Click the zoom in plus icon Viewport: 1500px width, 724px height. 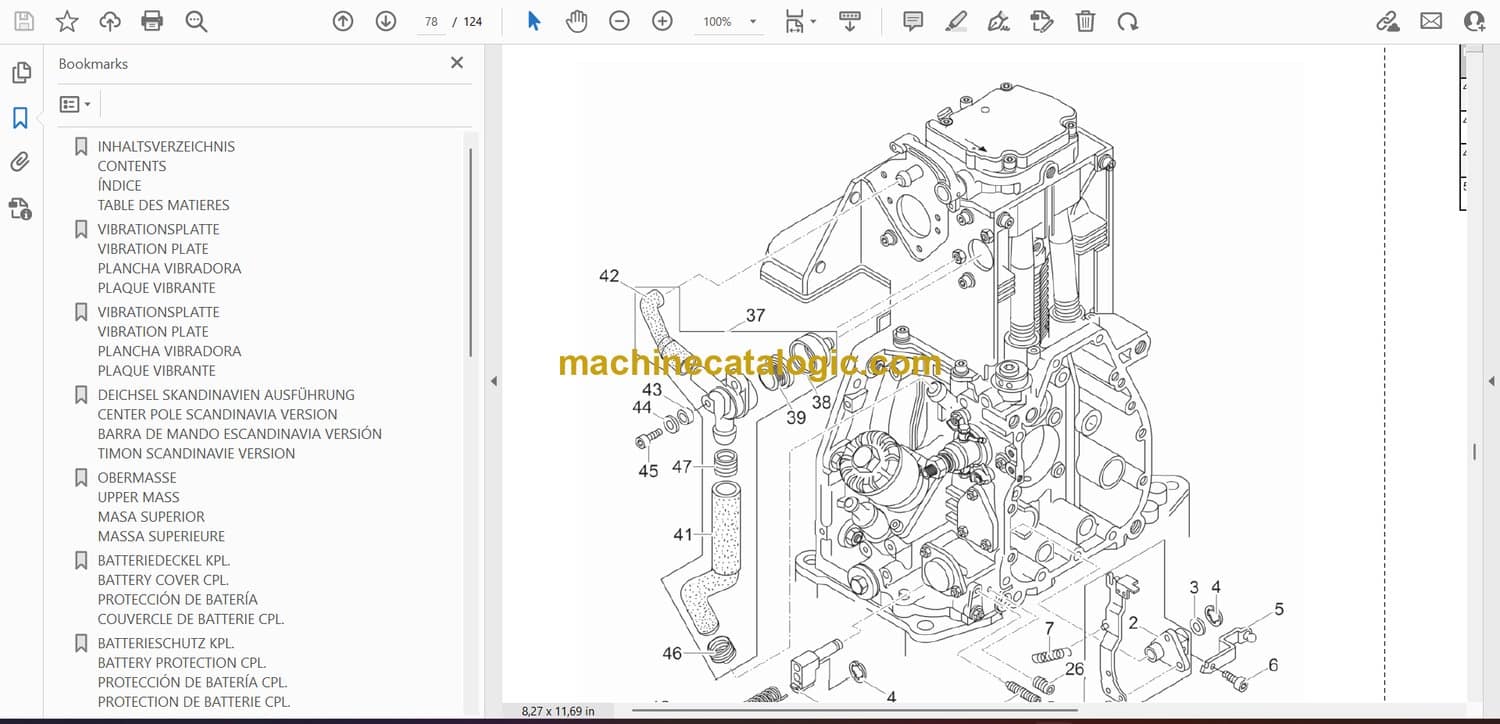662,21
